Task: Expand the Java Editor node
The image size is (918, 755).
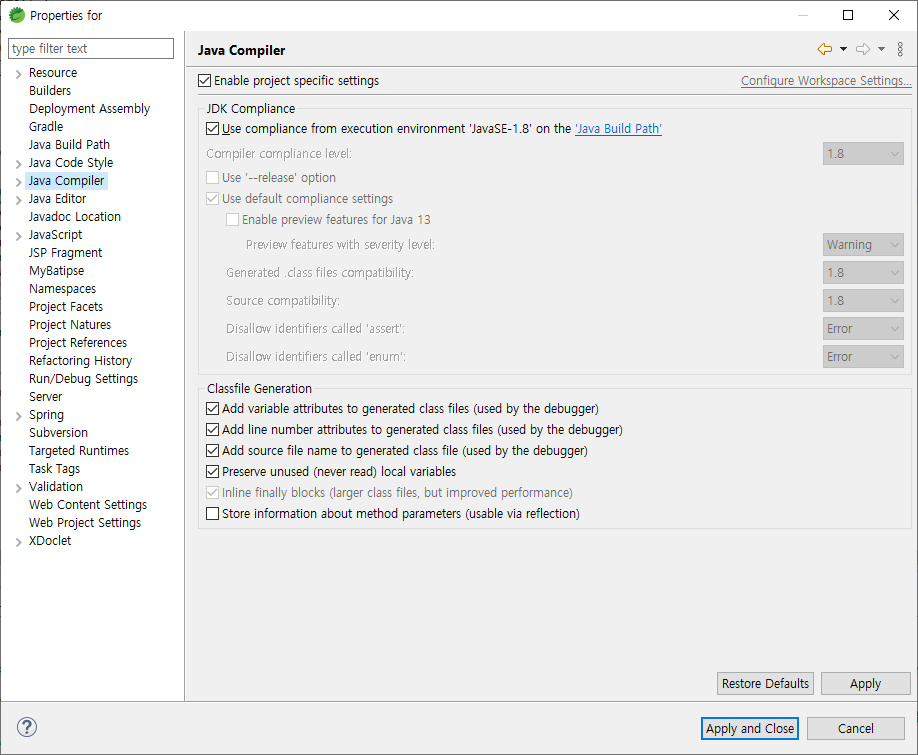Action: (x=18, y=200)
